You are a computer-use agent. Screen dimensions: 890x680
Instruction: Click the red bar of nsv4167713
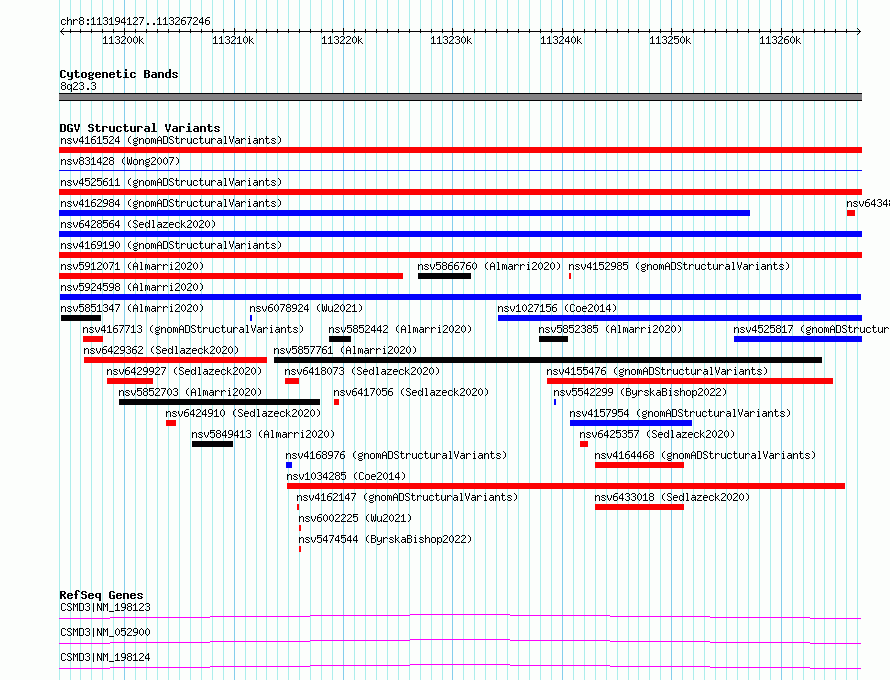pyautogui.click(x=93, y=339)
